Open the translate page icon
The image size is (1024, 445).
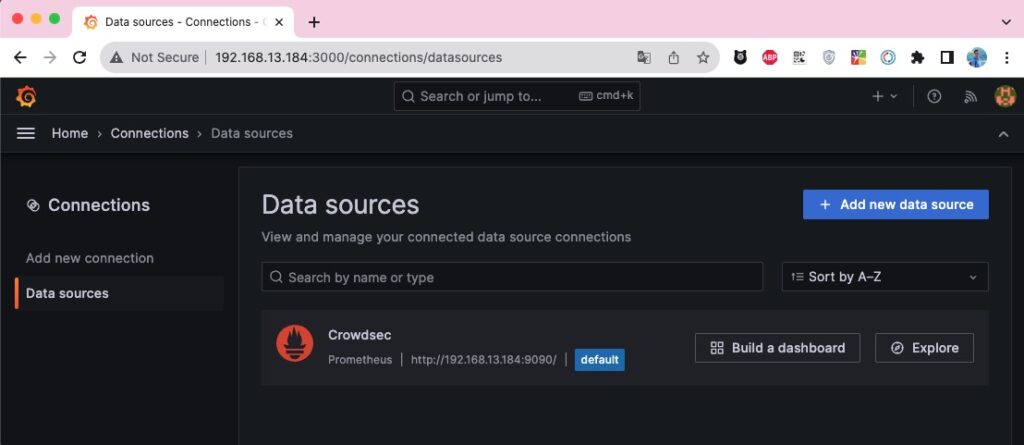pyautogui.click(x=644, y=58)
